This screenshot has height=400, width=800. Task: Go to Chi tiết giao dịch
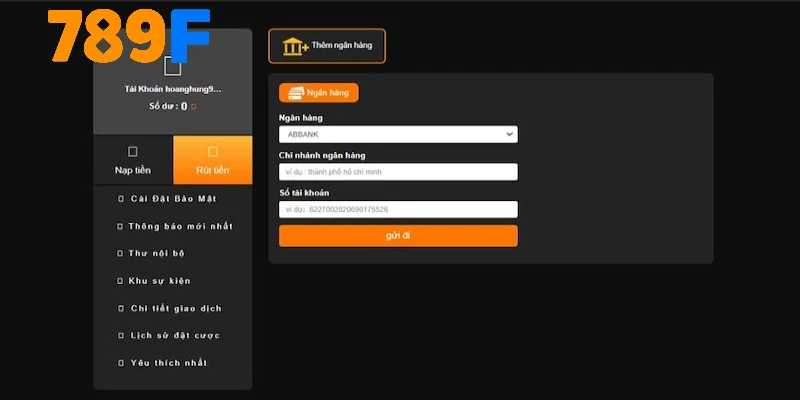click(176, 308)
